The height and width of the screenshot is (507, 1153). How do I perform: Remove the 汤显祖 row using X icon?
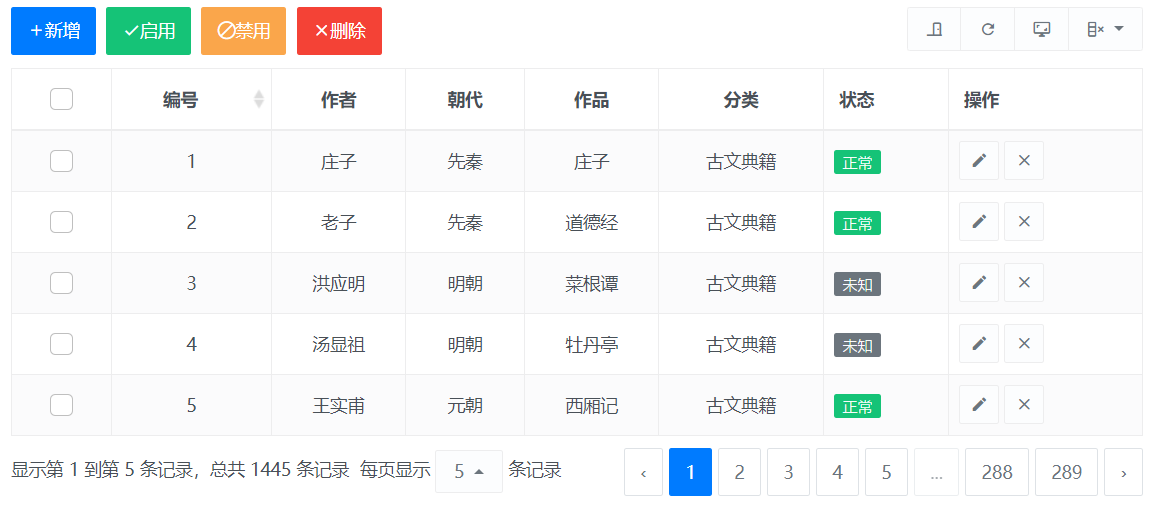click(1024, 344)
